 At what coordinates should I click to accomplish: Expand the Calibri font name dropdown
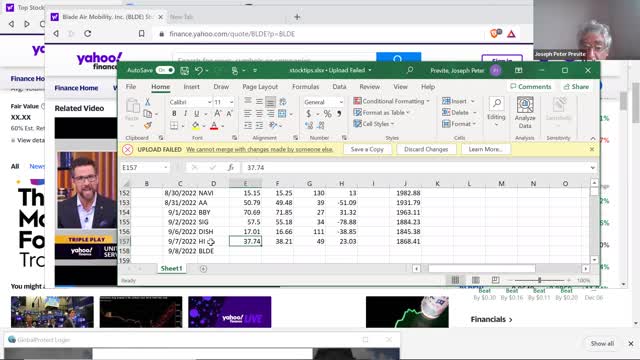click(209, 102)
